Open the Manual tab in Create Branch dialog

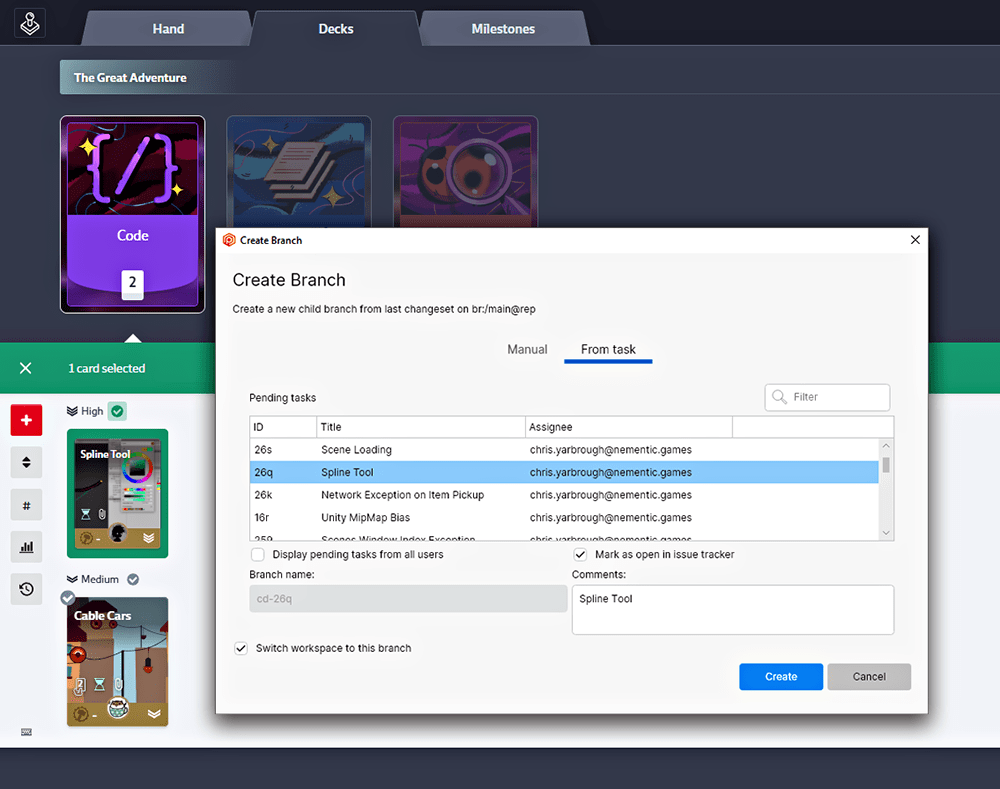[527, 349]
